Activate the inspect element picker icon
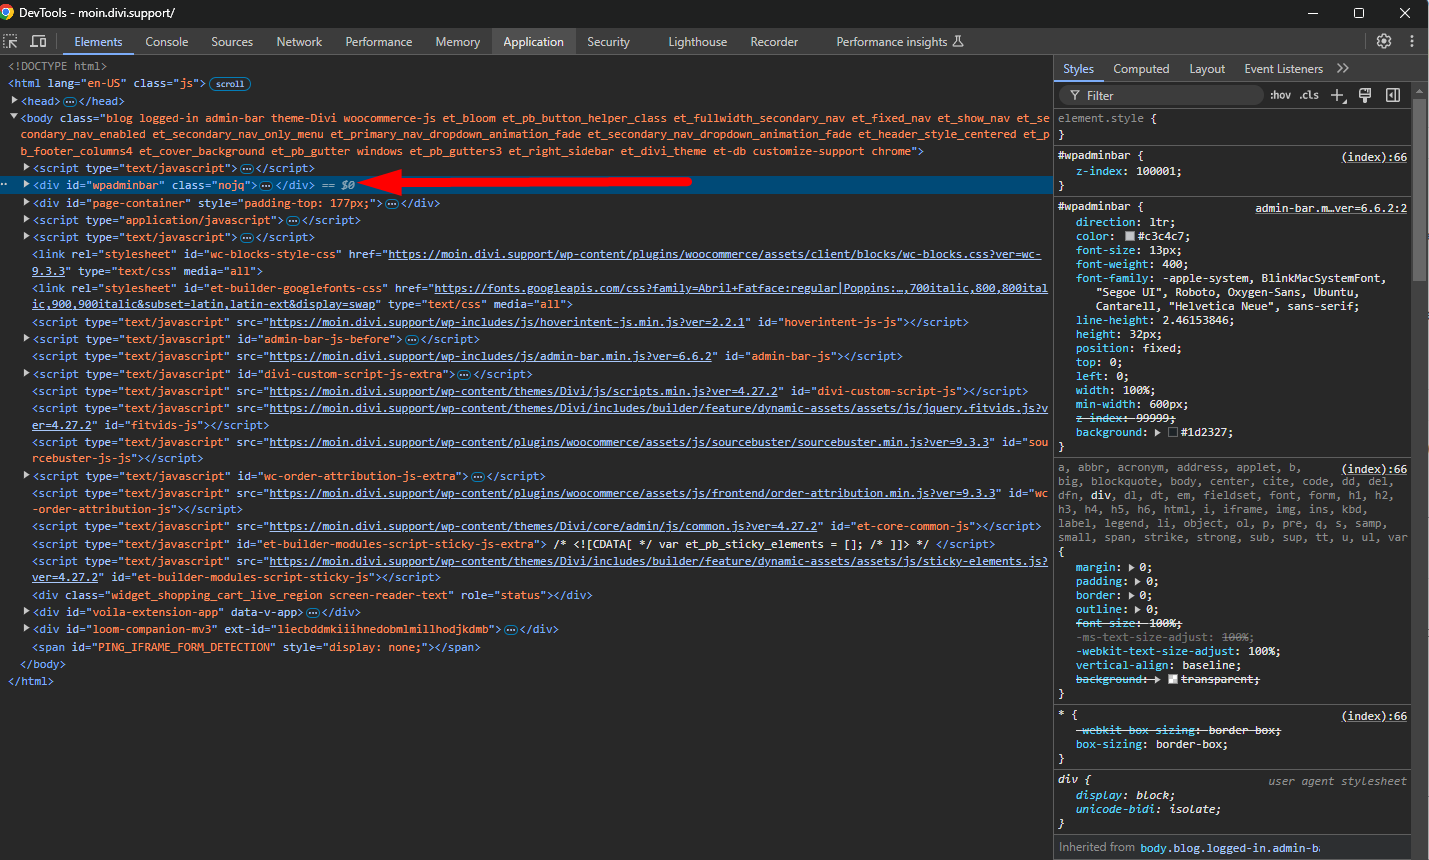 point(11,41)
